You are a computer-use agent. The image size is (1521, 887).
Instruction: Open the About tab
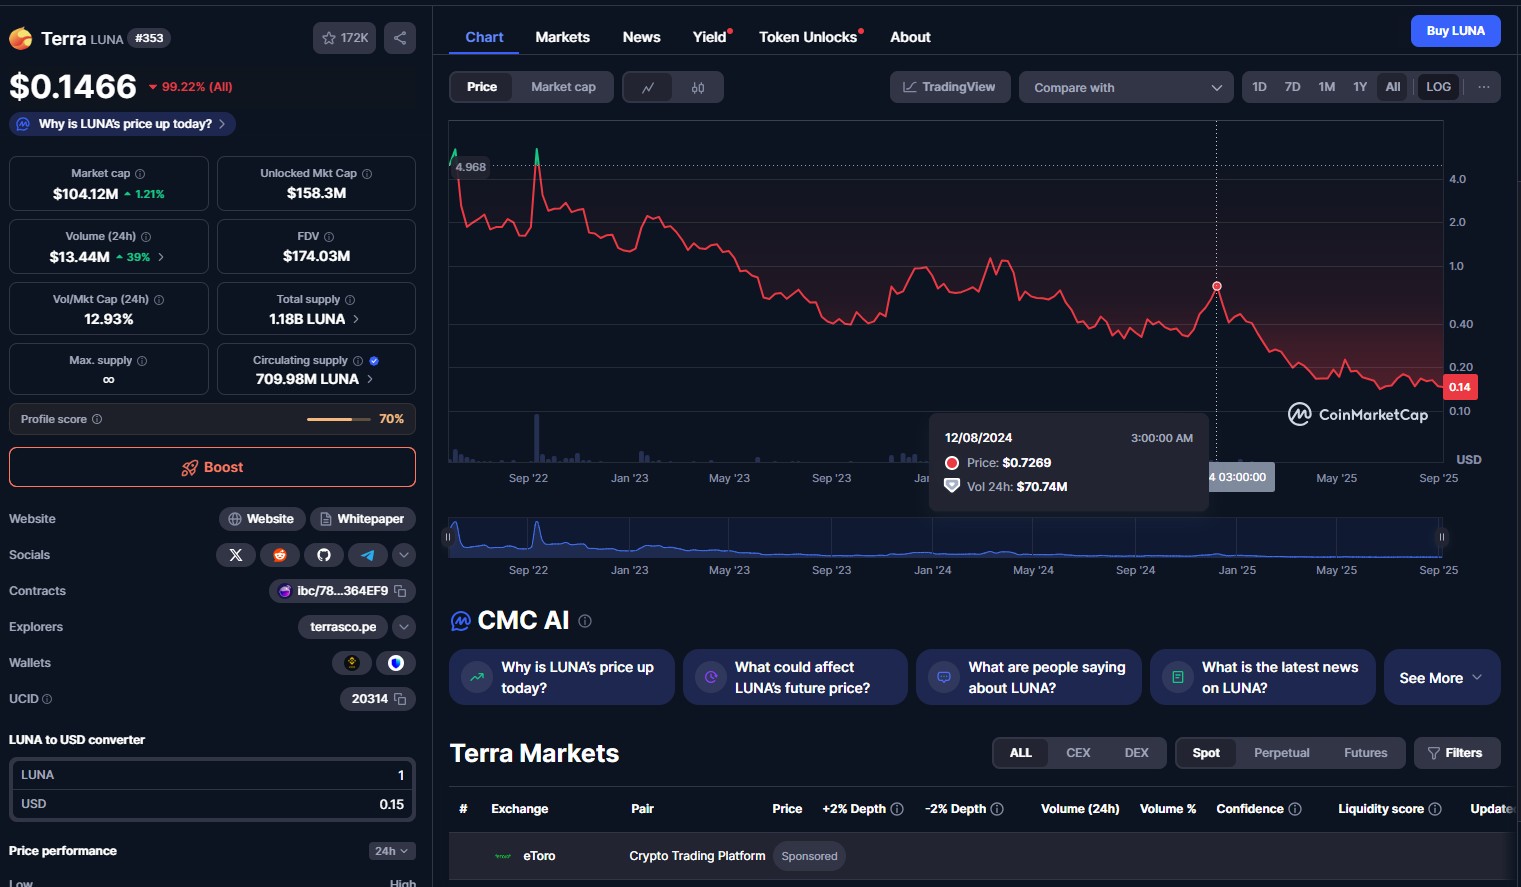[910, 37]
